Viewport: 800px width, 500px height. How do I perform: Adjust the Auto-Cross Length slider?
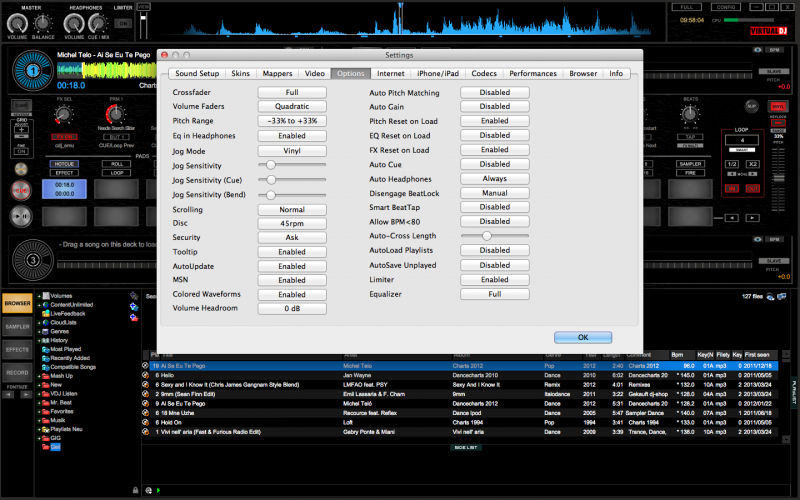(x=487, y=236)
